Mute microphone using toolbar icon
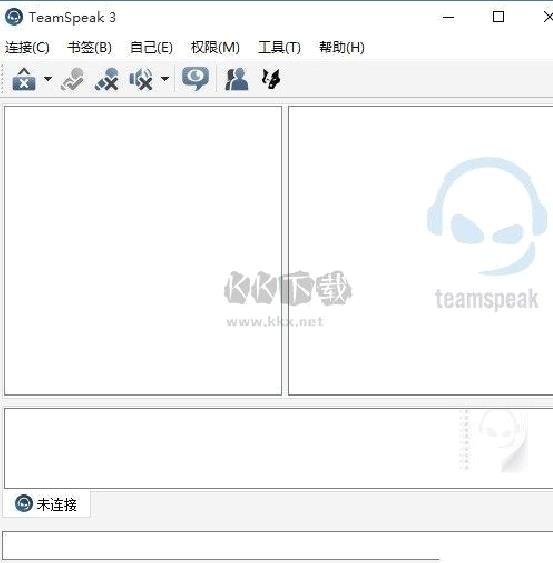Screen dimensions: 553x563 107,79
